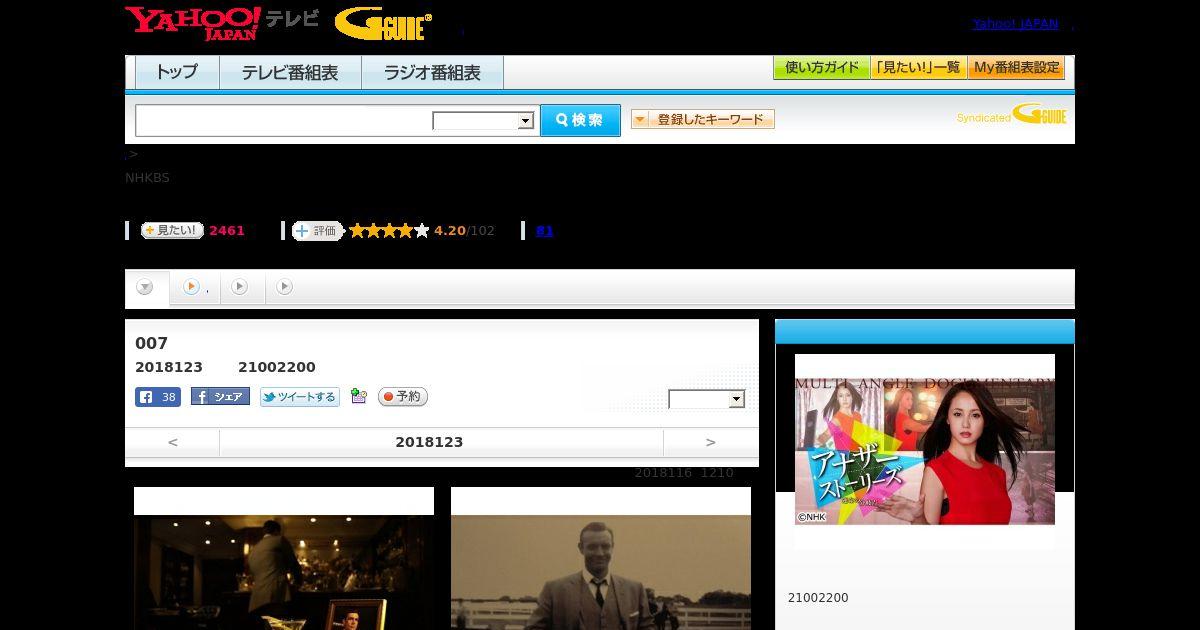Select the first down-arrow program tab

[145, 287]
